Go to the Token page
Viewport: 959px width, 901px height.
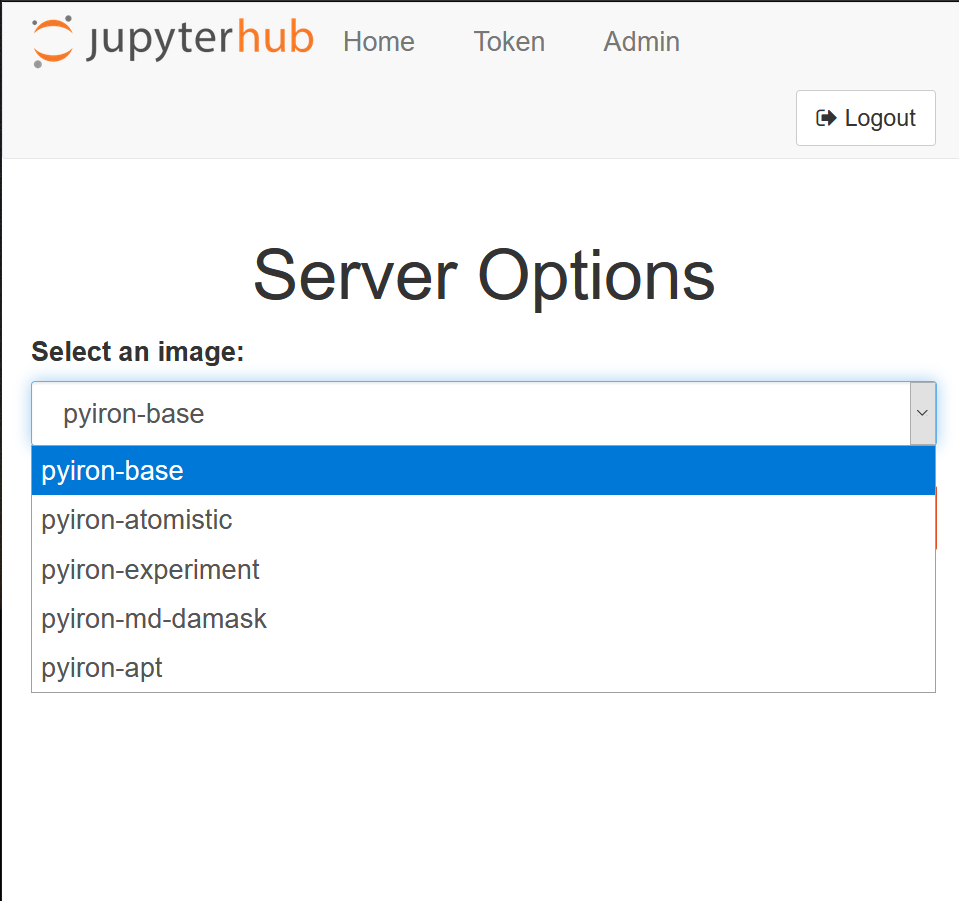click(x=509, y=42)
